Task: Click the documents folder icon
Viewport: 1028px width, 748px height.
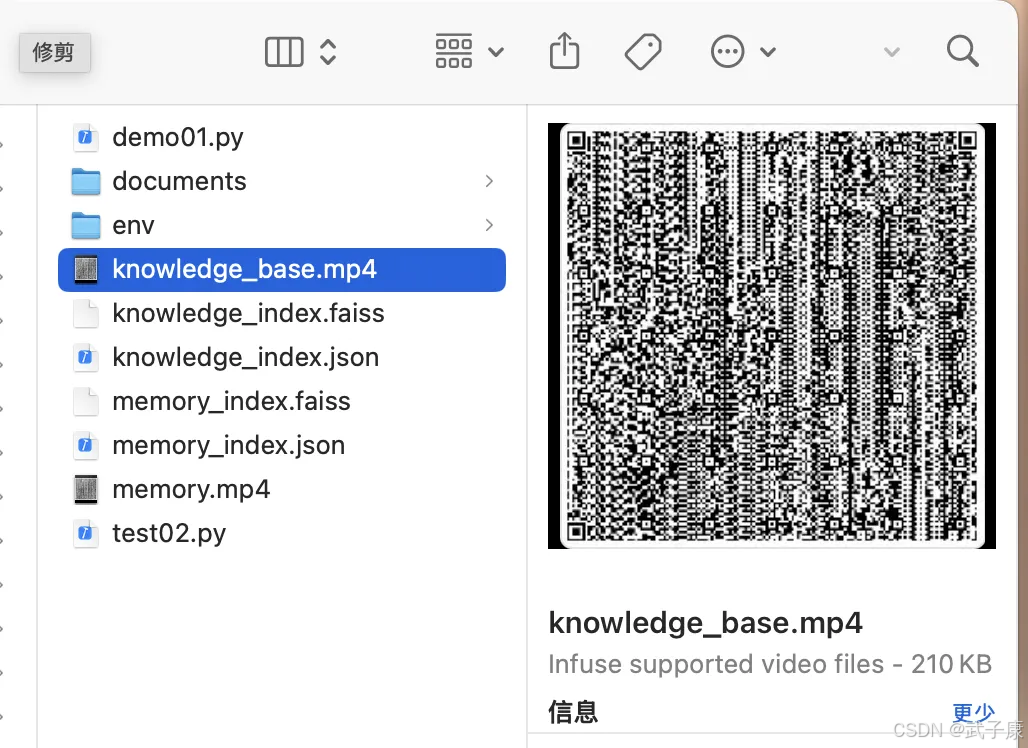Action: (86, 182)
